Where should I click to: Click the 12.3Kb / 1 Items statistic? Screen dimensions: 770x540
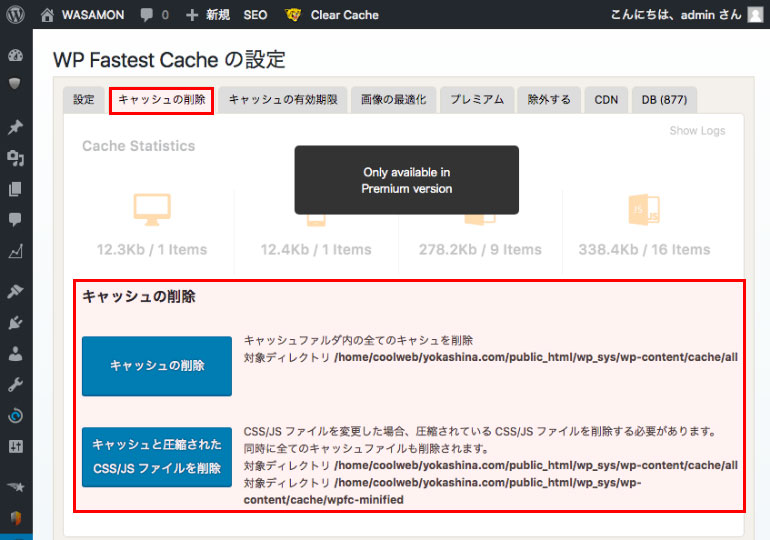(x=152, y=250)
